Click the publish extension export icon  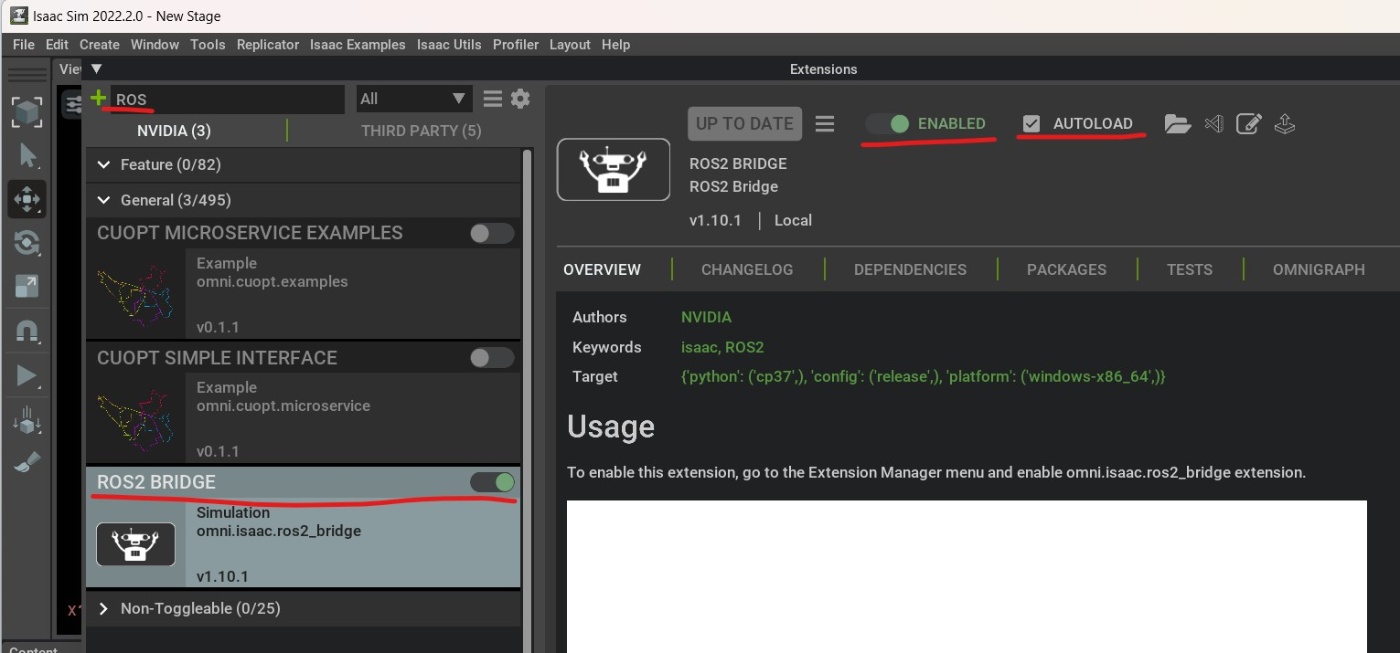[x=1285, y=124]
